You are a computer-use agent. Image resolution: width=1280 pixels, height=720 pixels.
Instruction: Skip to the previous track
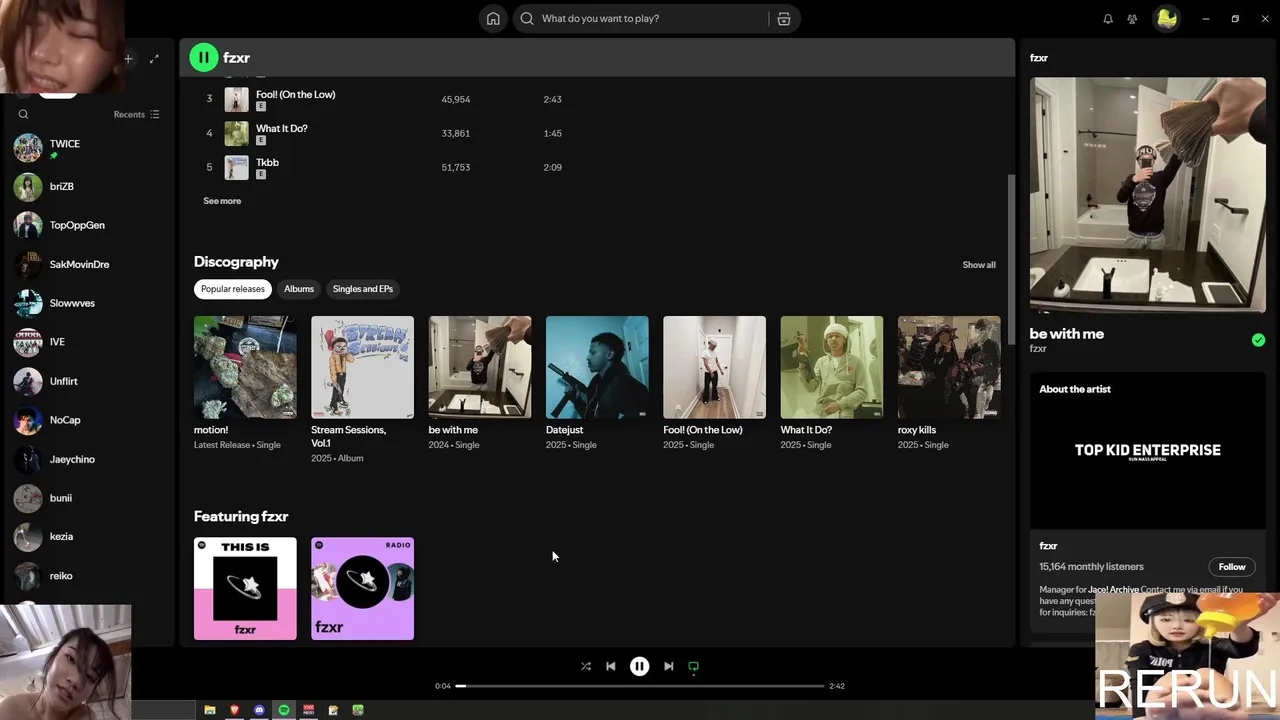(x=611, y=666)
